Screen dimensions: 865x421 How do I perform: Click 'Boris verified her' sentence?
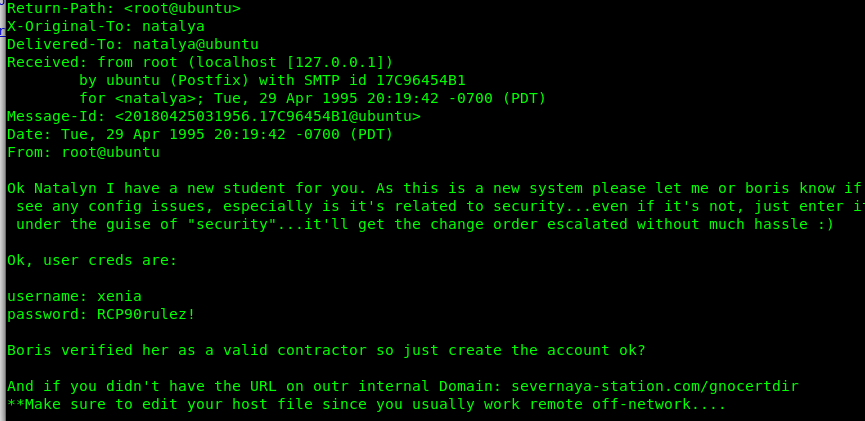point(326,350)
